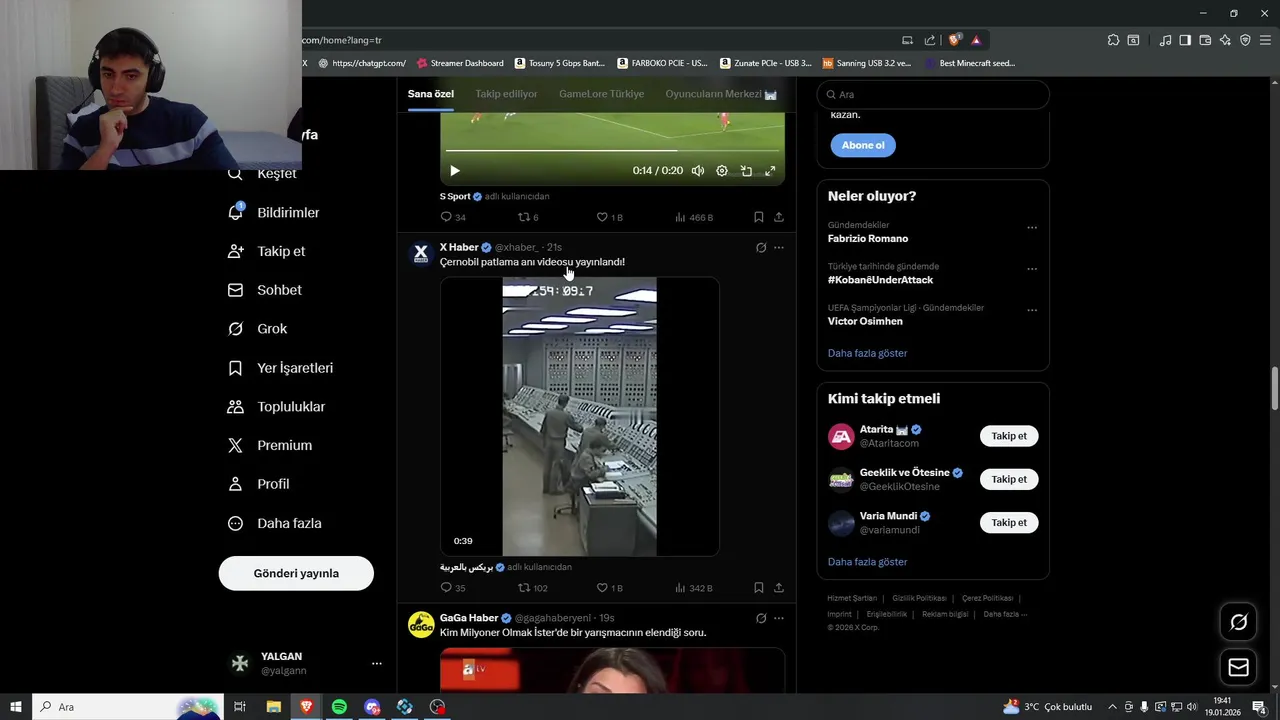Image resolution: width=1280 pixels, height=720 pixels.
Task: Click the Gönderi yayınla button
Action: pyautogui.click(x=296, y=573)
